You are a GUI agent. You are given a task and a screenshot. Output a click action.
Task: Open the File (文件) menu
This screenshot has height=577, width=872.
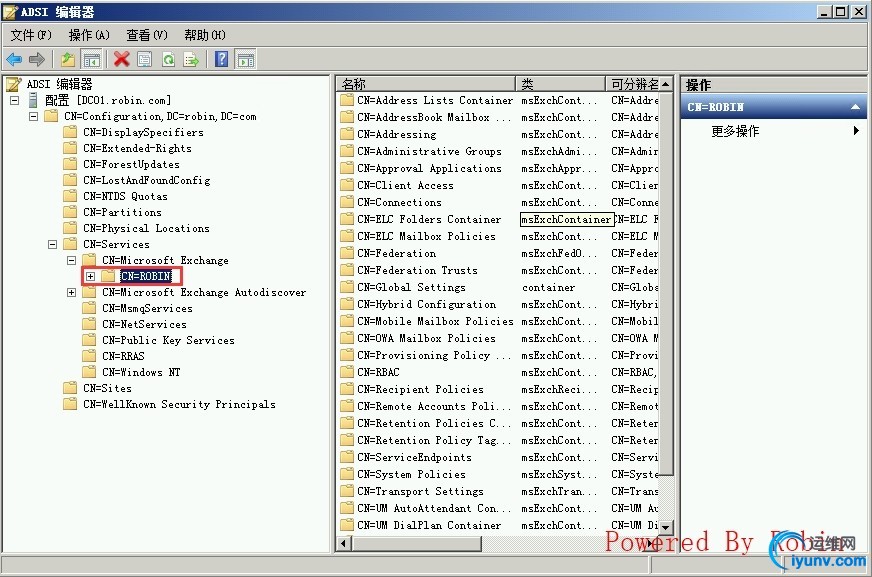(31, 35)
